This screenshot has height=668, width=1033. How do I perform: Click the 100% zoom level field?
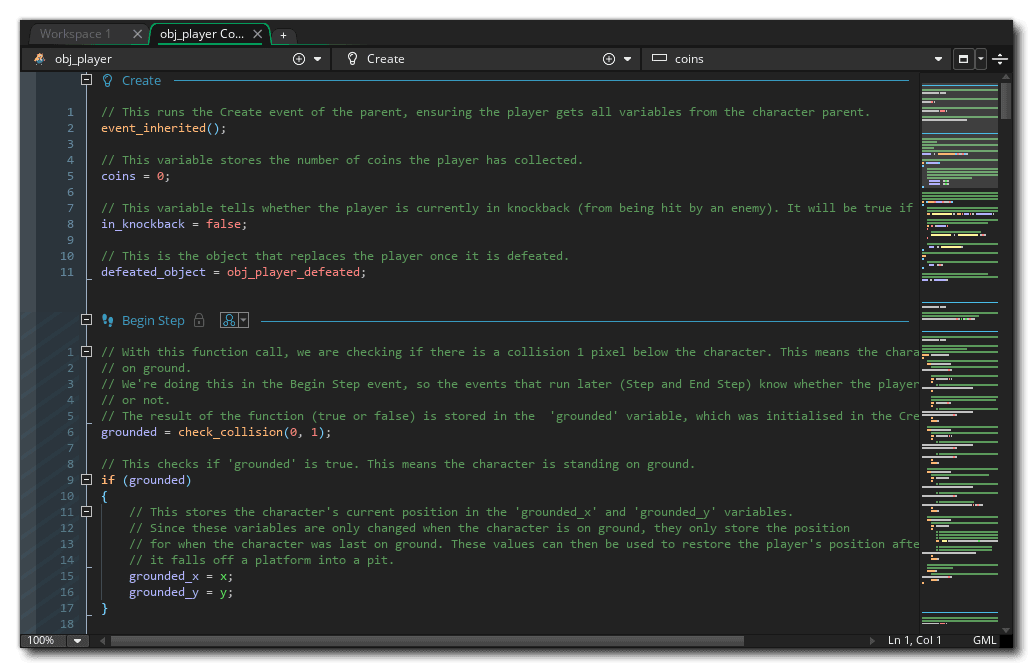44,640
